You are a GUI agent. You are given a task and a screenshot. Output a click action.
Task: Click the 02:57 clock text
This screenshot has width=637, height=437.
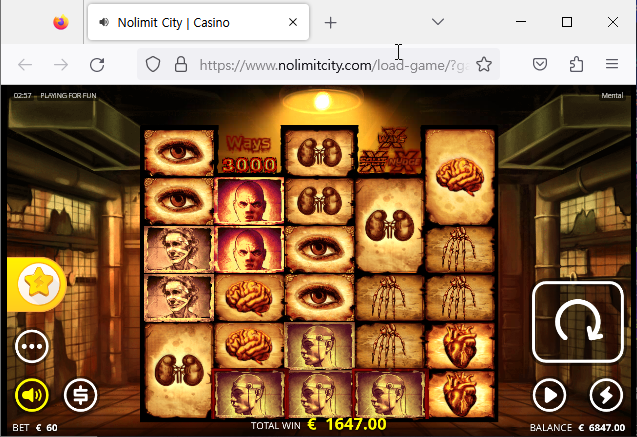click(22, 95)
